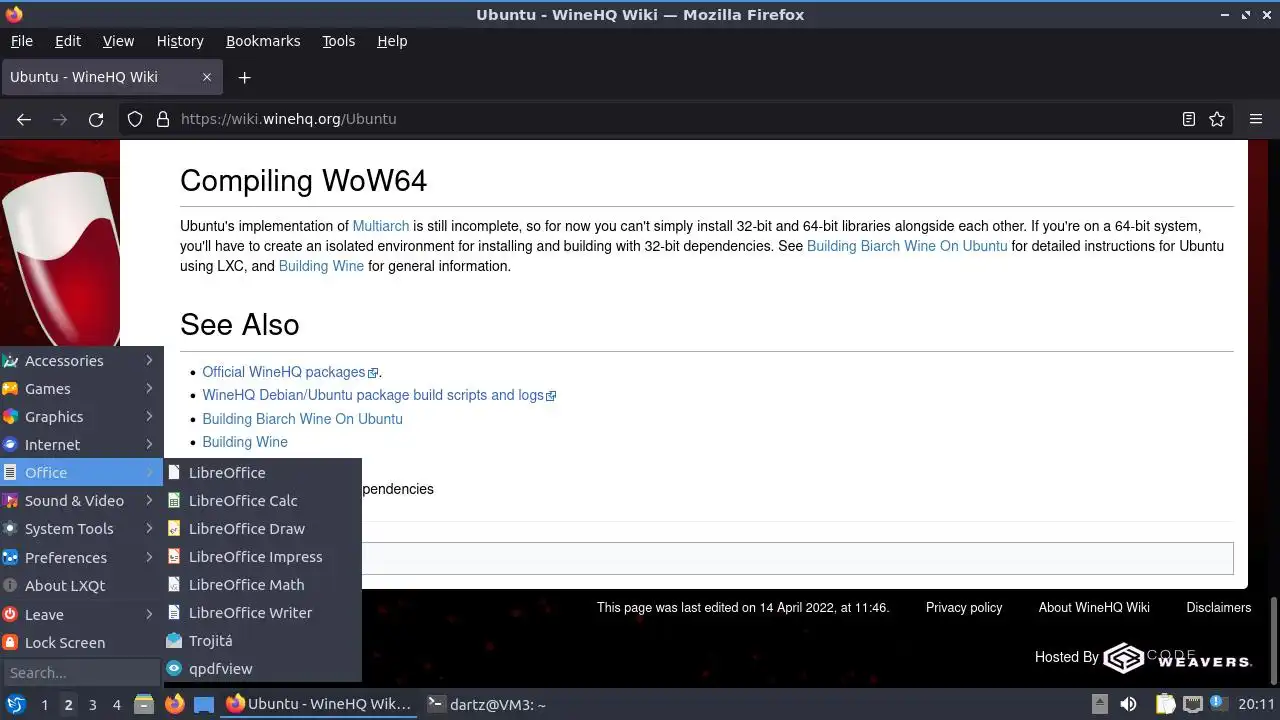
Task: Toggle Firefox reader view
Action: point(1189,119)
